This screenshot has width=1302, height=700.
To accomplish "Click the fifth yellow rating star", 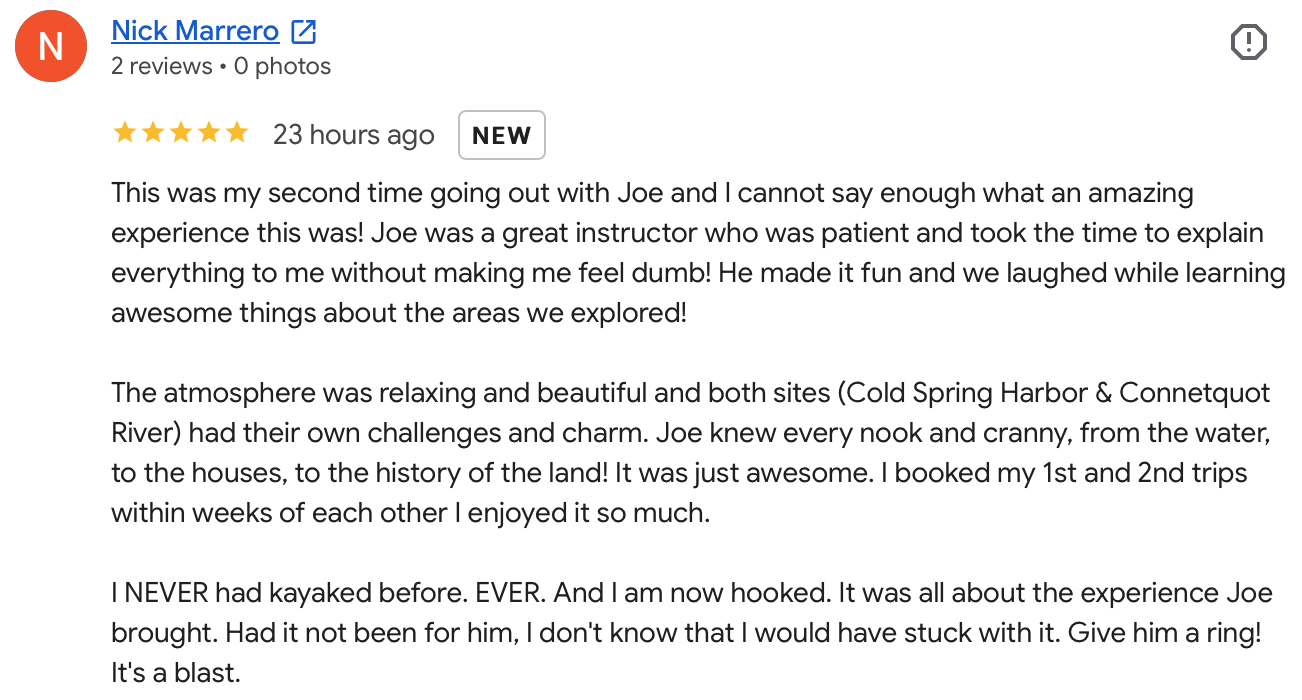I will pos(236,133).
